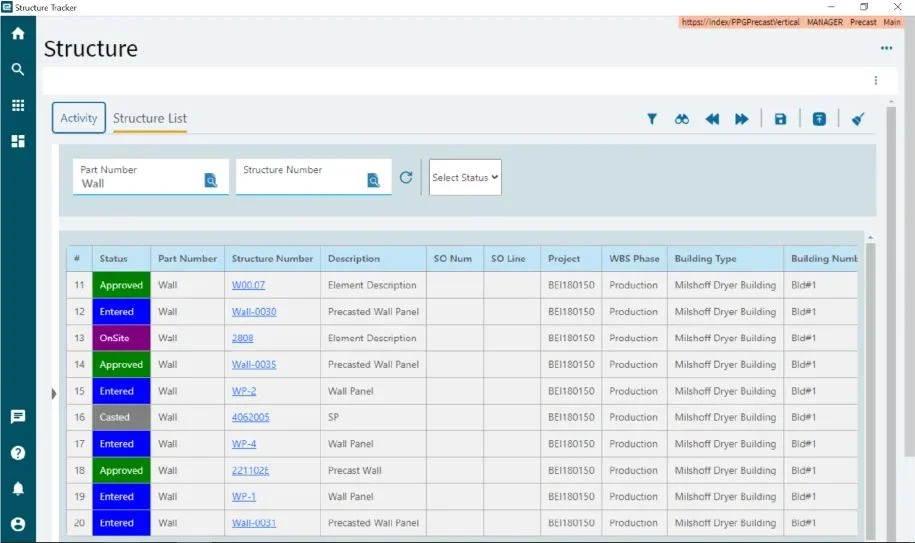Click the binoculars find icon
The height and width of the screenshot is (543, 915).
pyautogui.click(x=682, y=119)
